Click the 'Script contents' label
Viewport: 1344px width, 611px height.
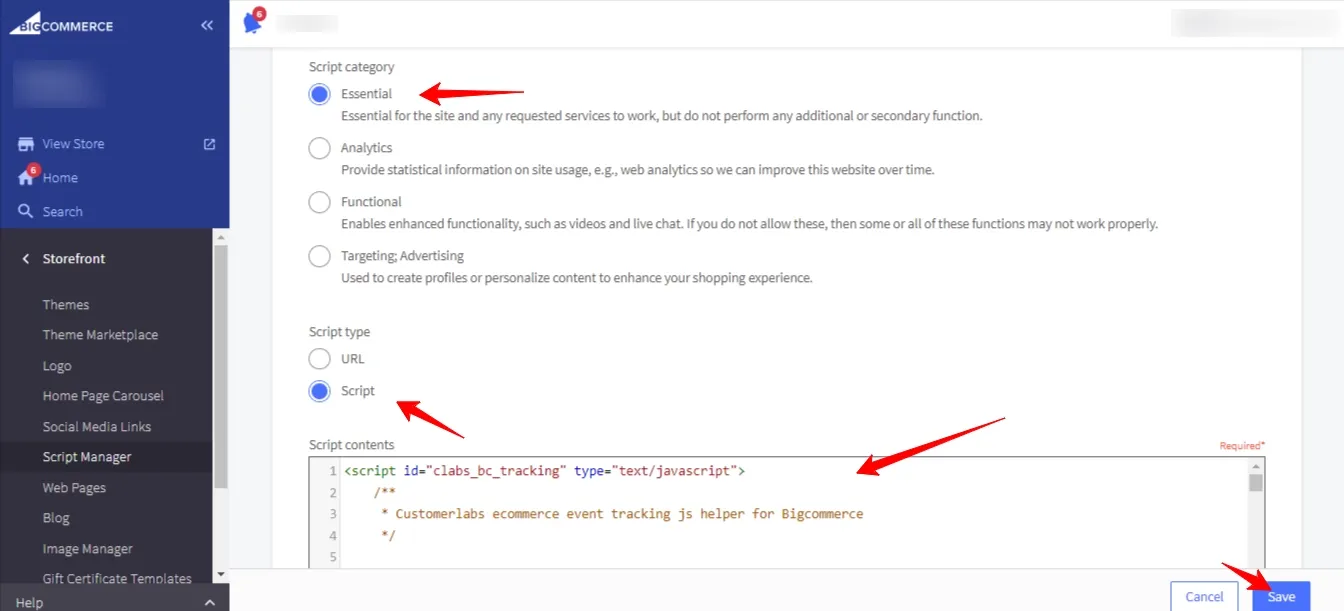351,445
